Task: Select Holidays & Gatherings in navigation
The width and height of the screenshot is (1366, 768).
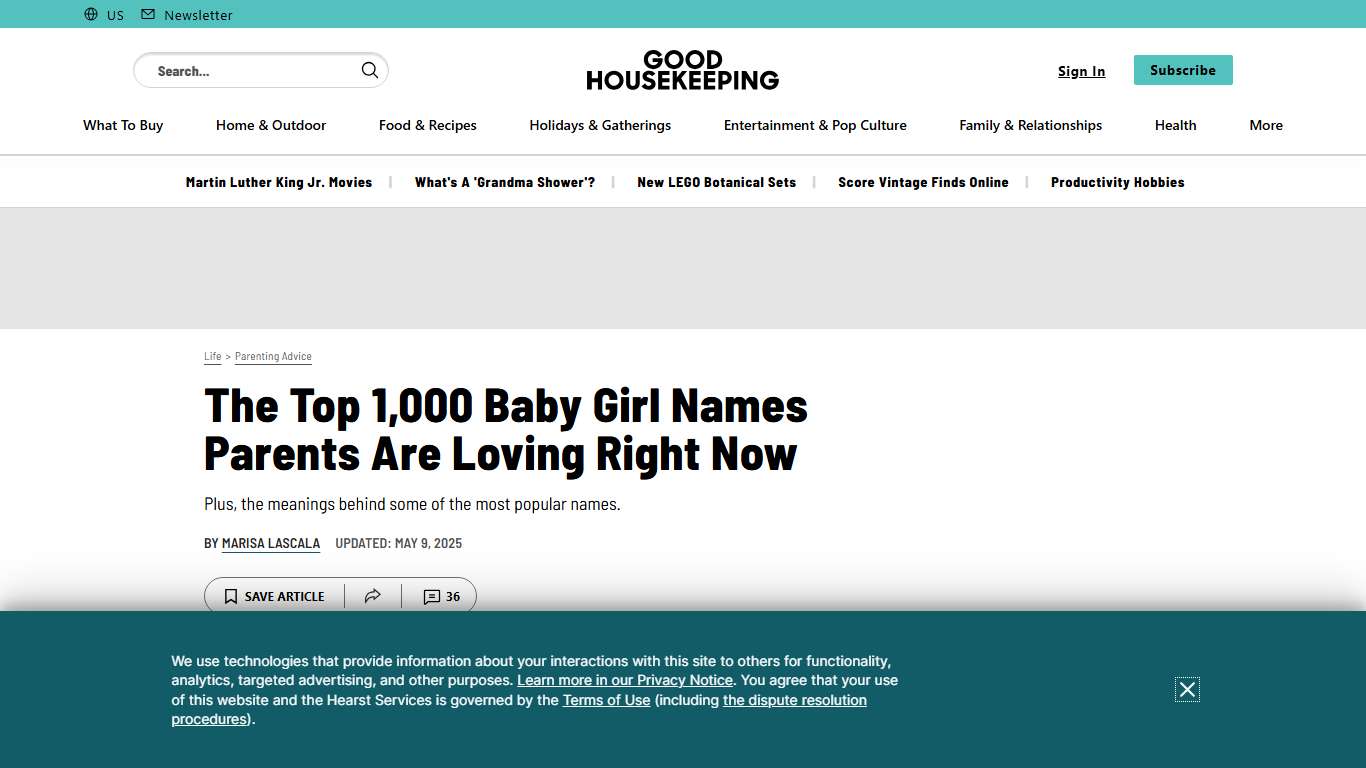Action: pos(600,125)
